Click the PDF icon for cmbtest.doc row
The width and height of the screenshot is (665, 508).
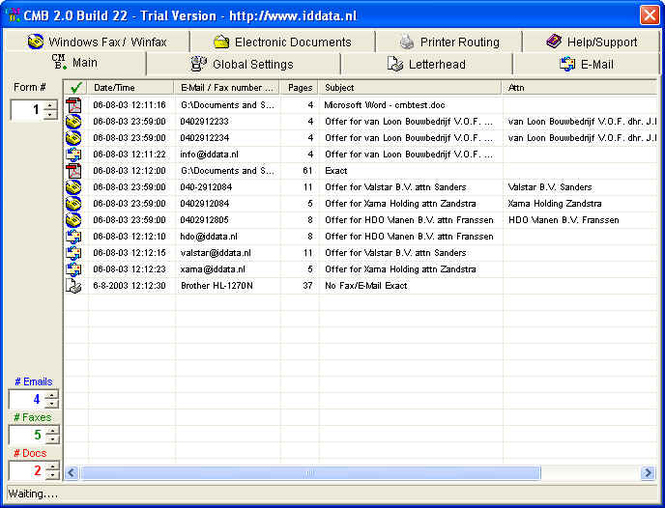pos(74,105)
